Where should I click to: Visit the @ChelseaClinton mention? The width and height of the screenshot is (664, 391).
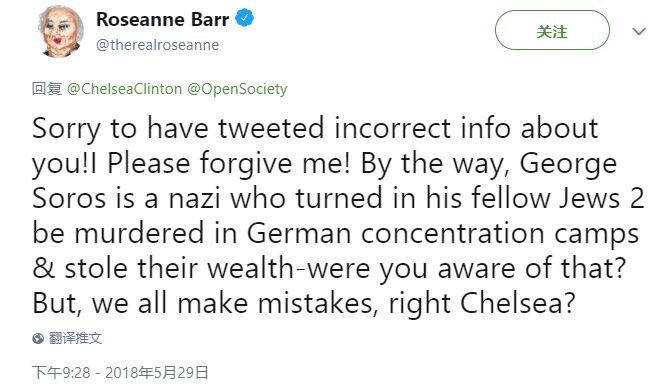124,89
